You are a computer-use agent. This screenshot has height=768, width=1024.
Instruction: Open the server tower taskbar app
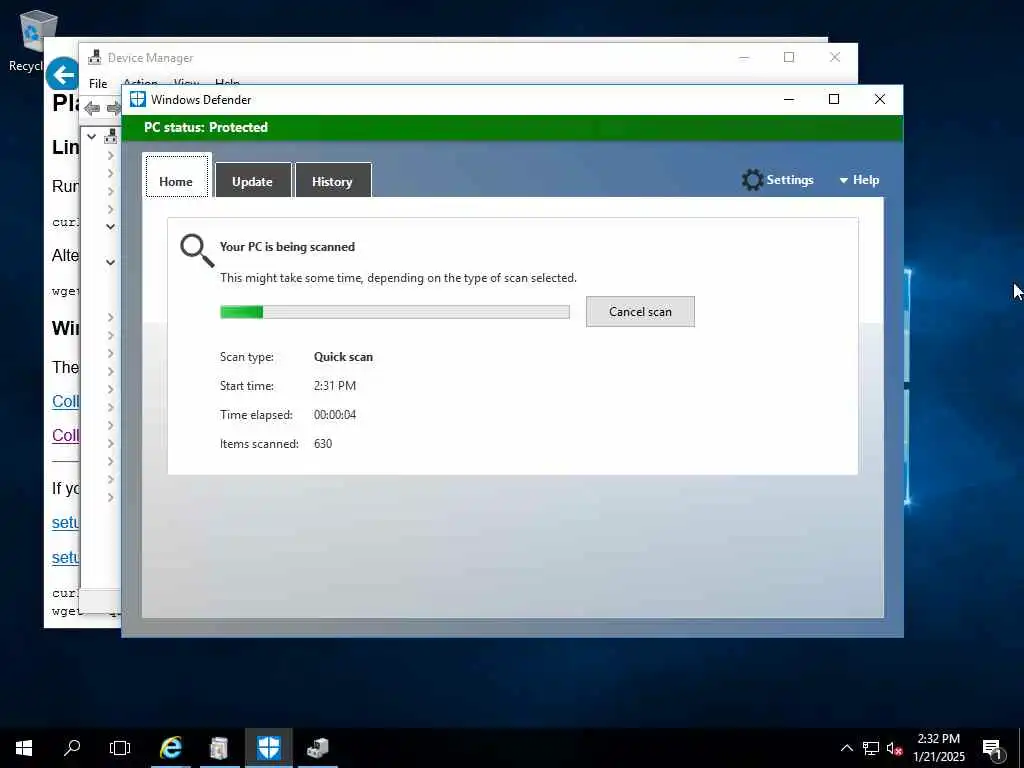click(219, 748)
